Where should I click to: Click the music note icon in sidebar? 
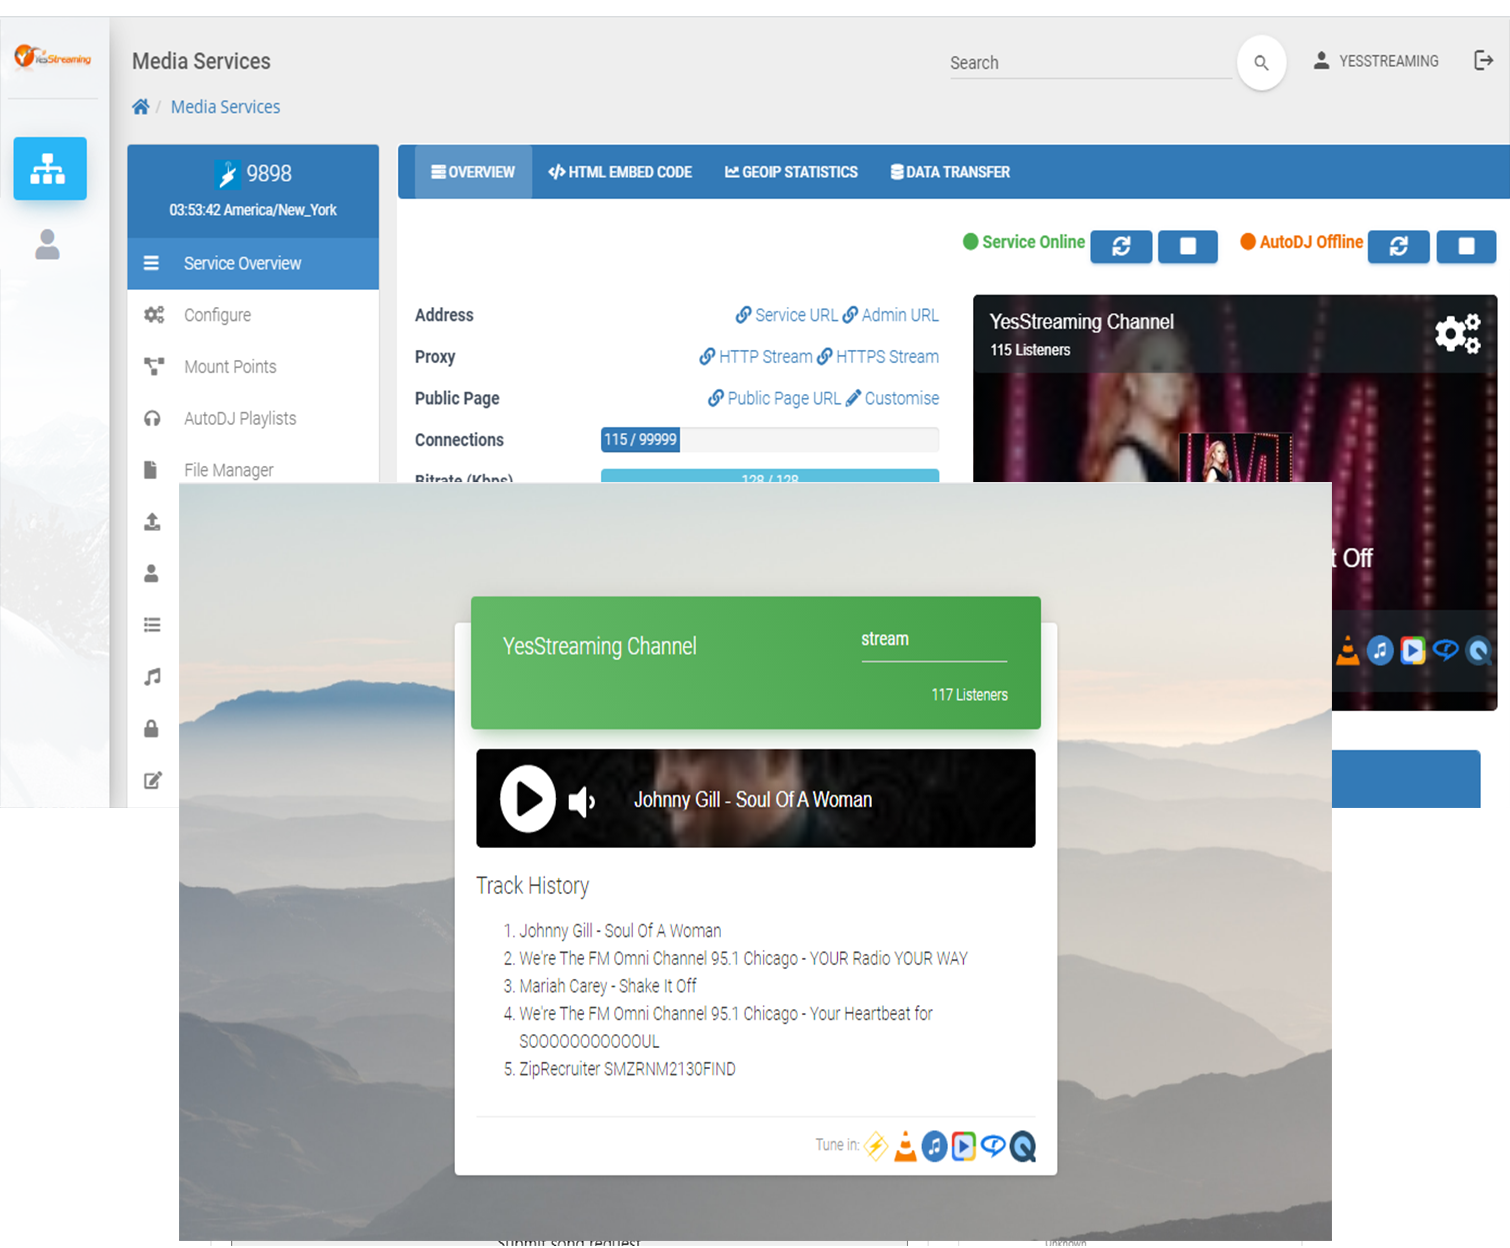[152, 677]
